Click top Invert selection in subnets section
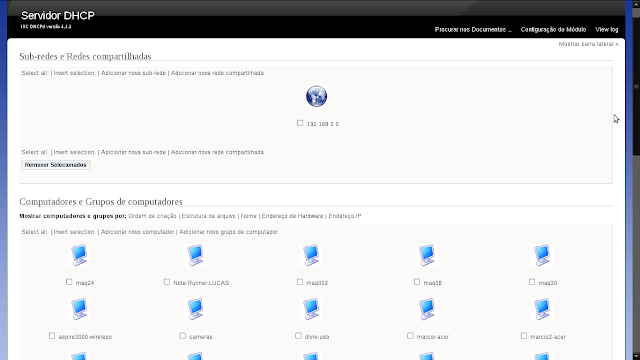 [x=75, y=73]
